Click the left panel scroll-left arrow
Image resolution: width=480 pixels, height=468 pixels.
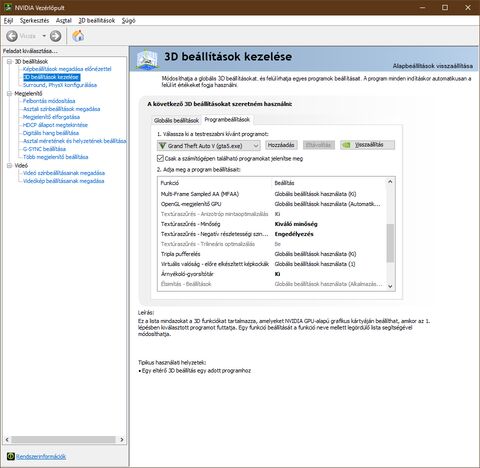point(7,440)
